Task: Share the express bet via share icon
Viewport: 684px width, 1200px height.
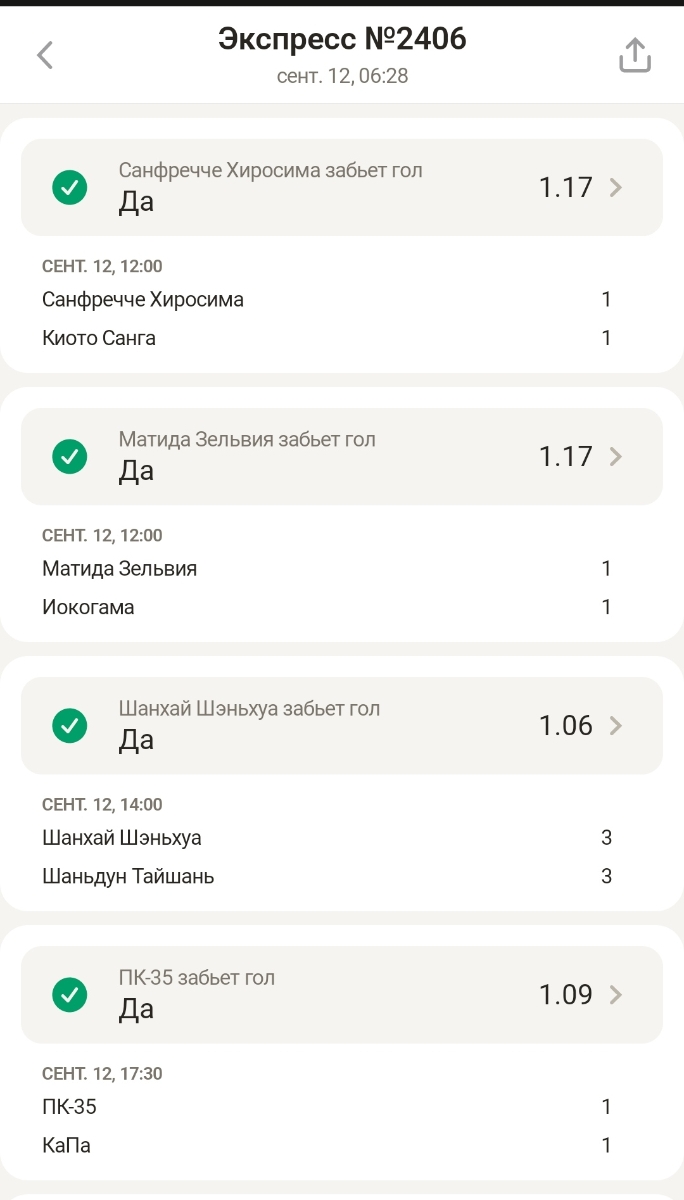Action: tap(635, 56)
